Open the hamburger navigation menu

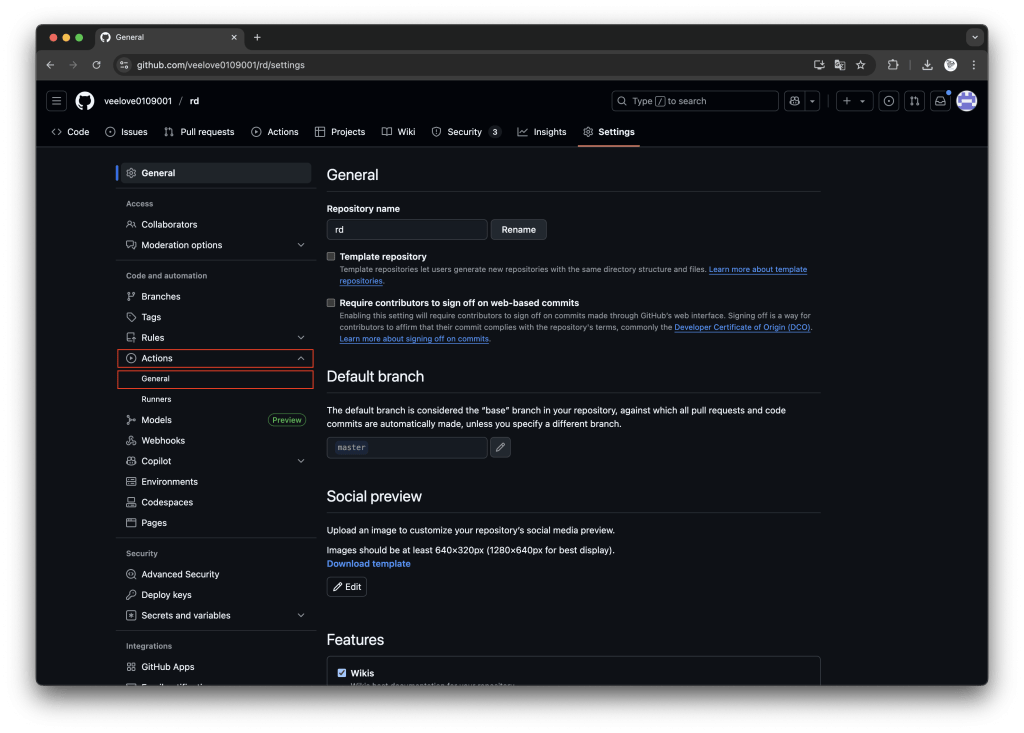[x=57, y=101]
